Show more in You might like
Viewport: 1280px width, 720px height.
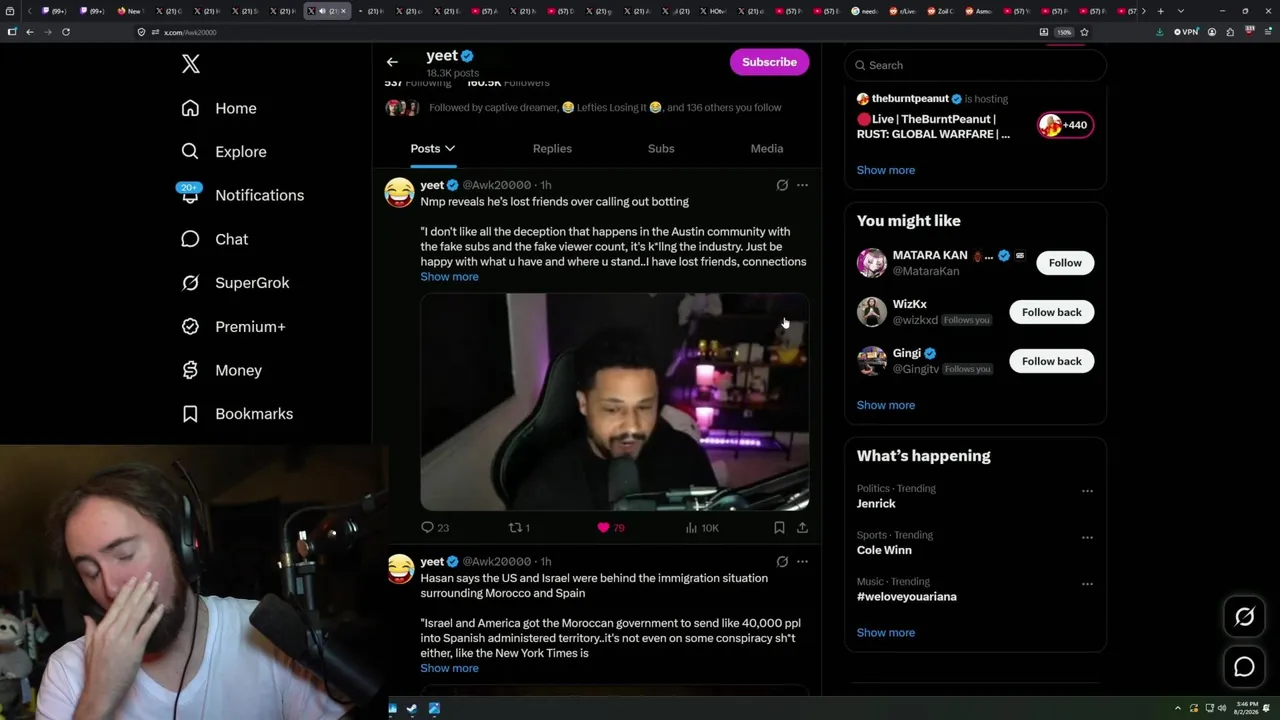pyautogui.click(x=885, y=405)
